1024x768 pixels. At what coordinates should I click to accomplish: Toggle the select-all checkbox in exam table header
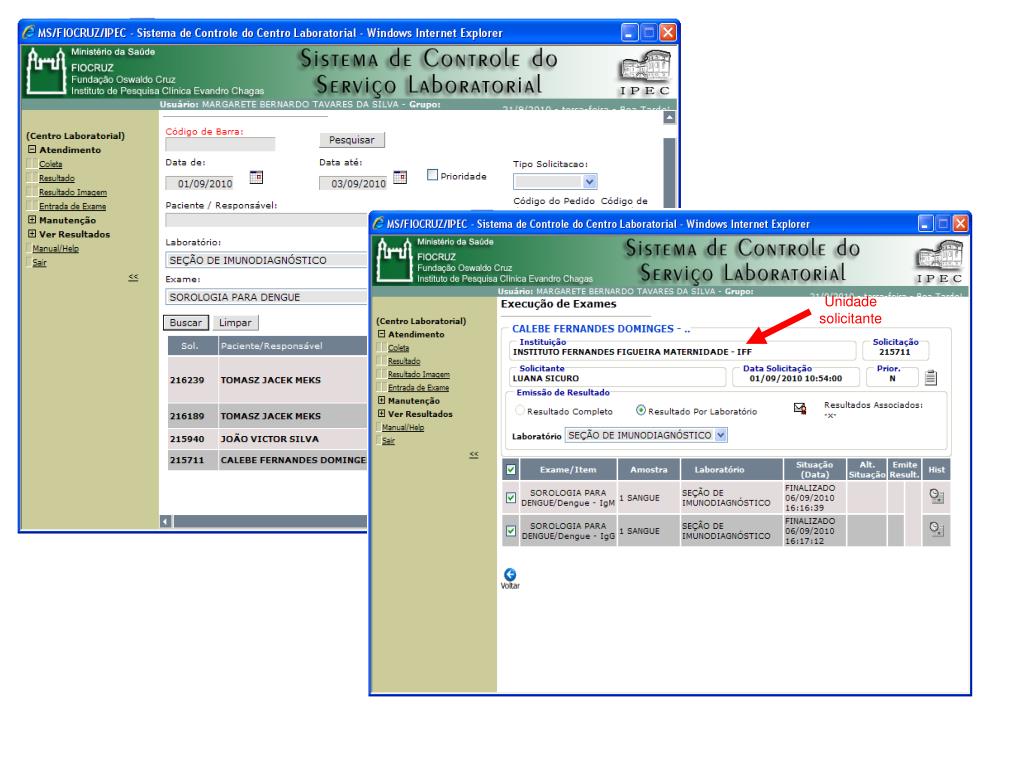click(512, 467)
